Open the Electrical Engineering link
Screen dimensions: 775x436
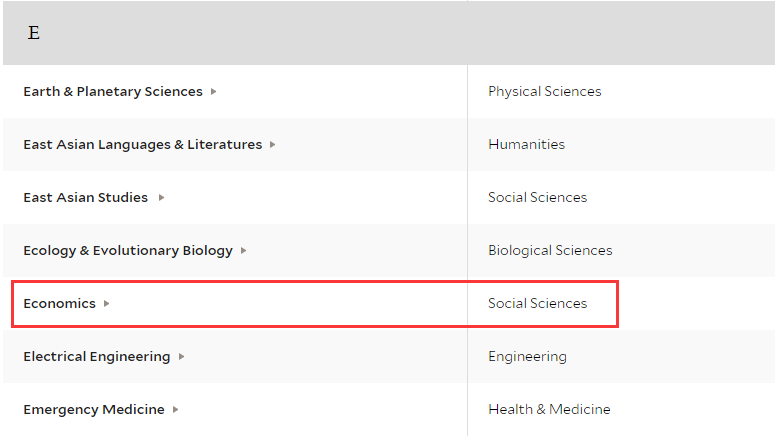point(96,357)
